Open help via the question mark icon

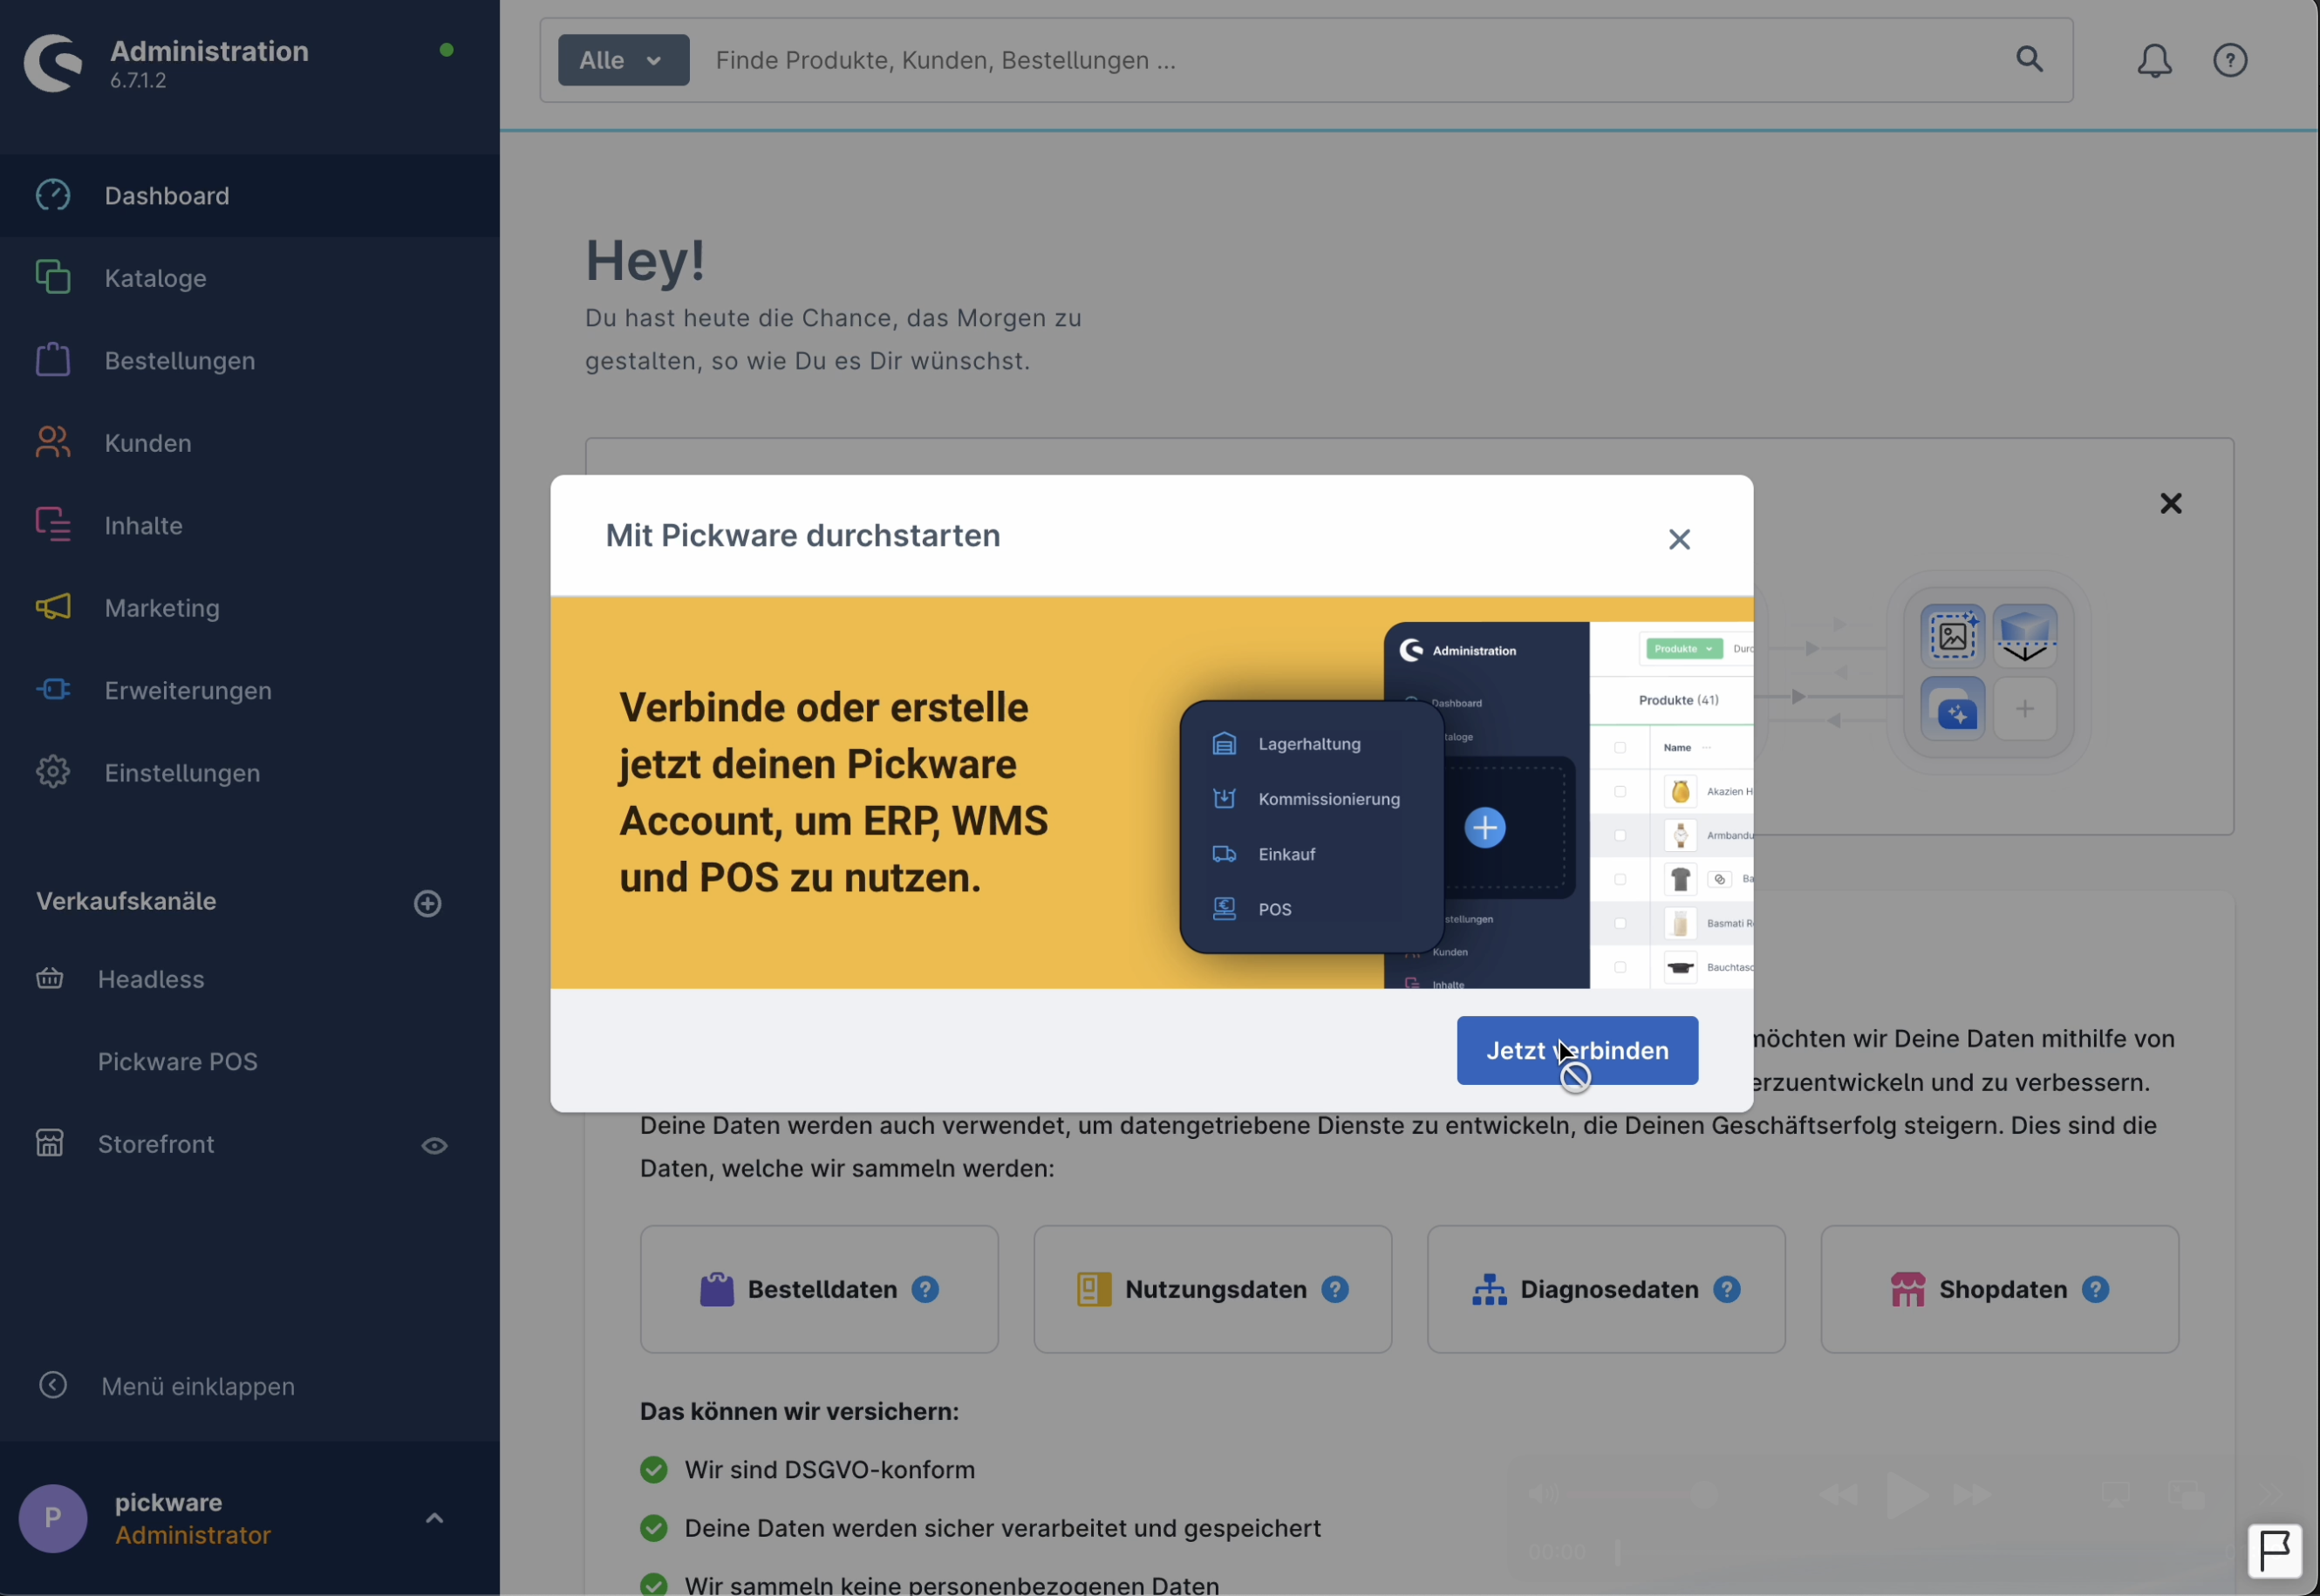tap(2230, 61)
